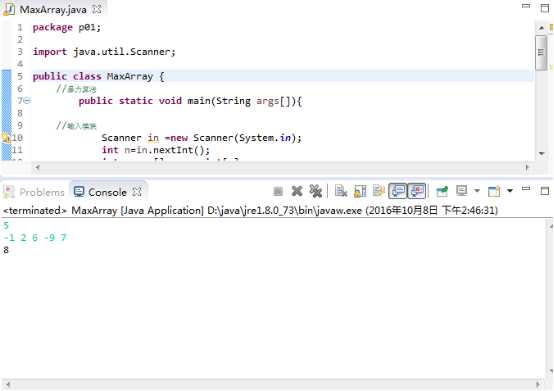Click the Clear Console icon
The image size is (554, 391).
[341, 191]
